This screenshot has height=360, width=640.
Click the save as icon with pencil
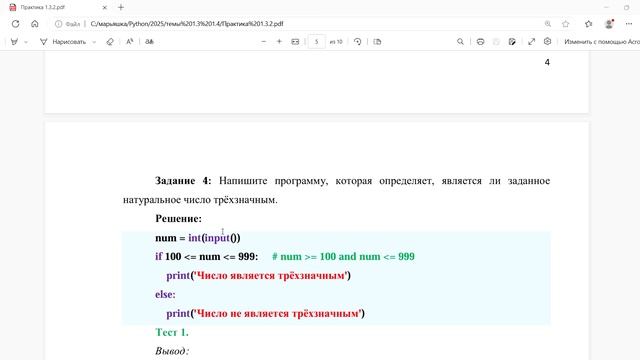pyautogui.click(x=512, y=42)
